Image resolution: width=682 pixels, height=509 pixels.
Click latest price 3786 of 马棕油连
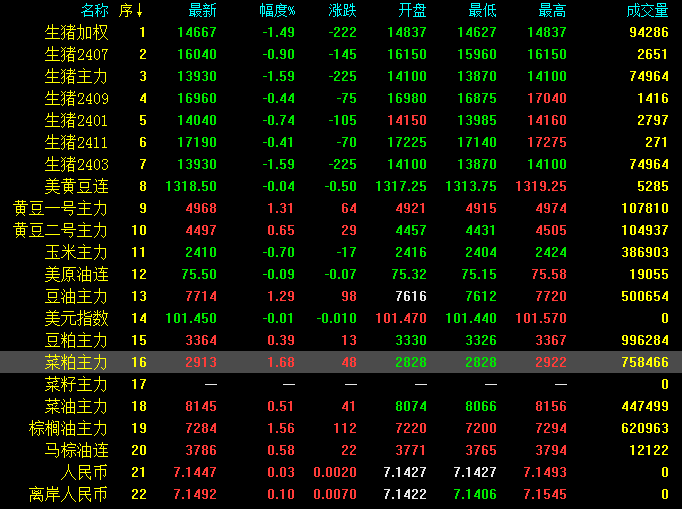201,450
